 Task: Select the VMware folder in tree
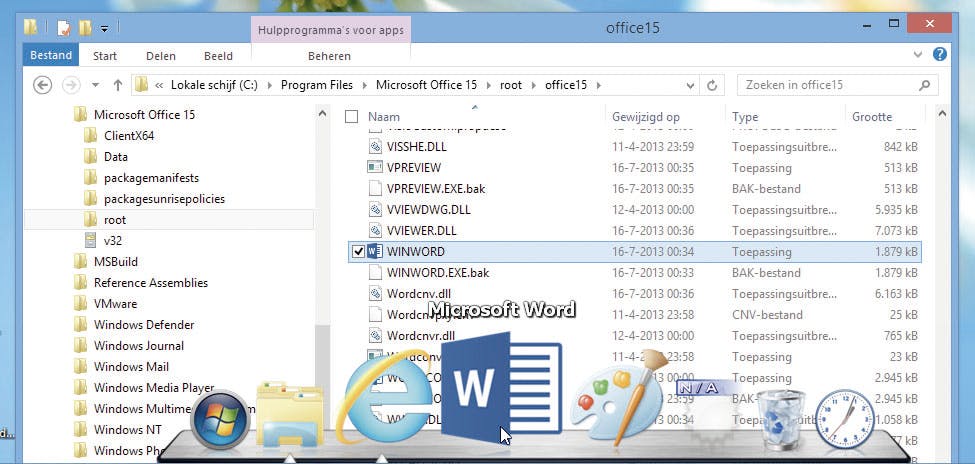pyautogui.click(x=115, y=304)
